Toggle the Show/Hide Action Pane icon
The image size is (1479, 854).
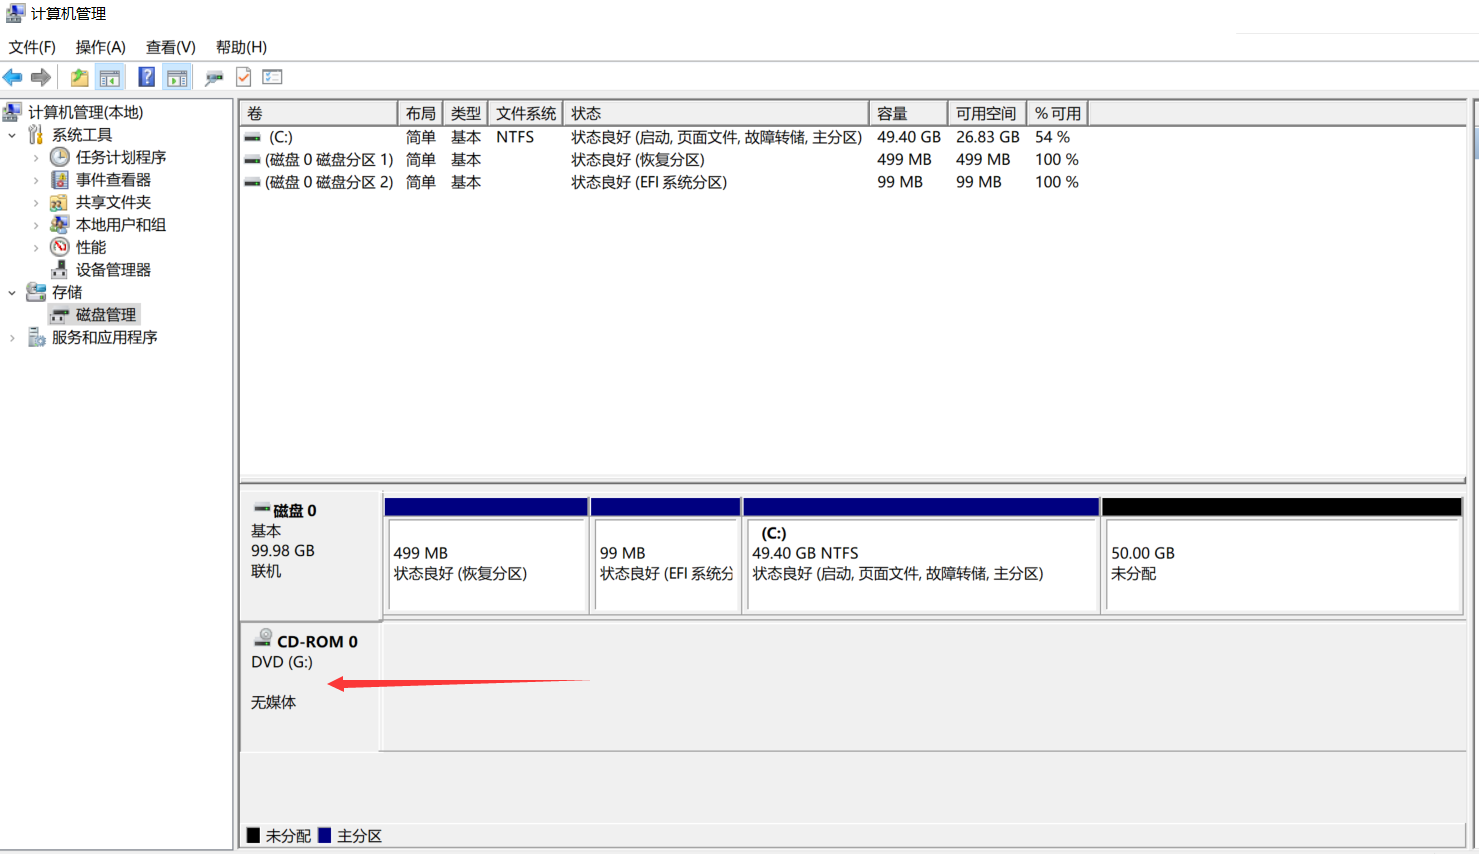pyautogui.click(x=177, y=77)
